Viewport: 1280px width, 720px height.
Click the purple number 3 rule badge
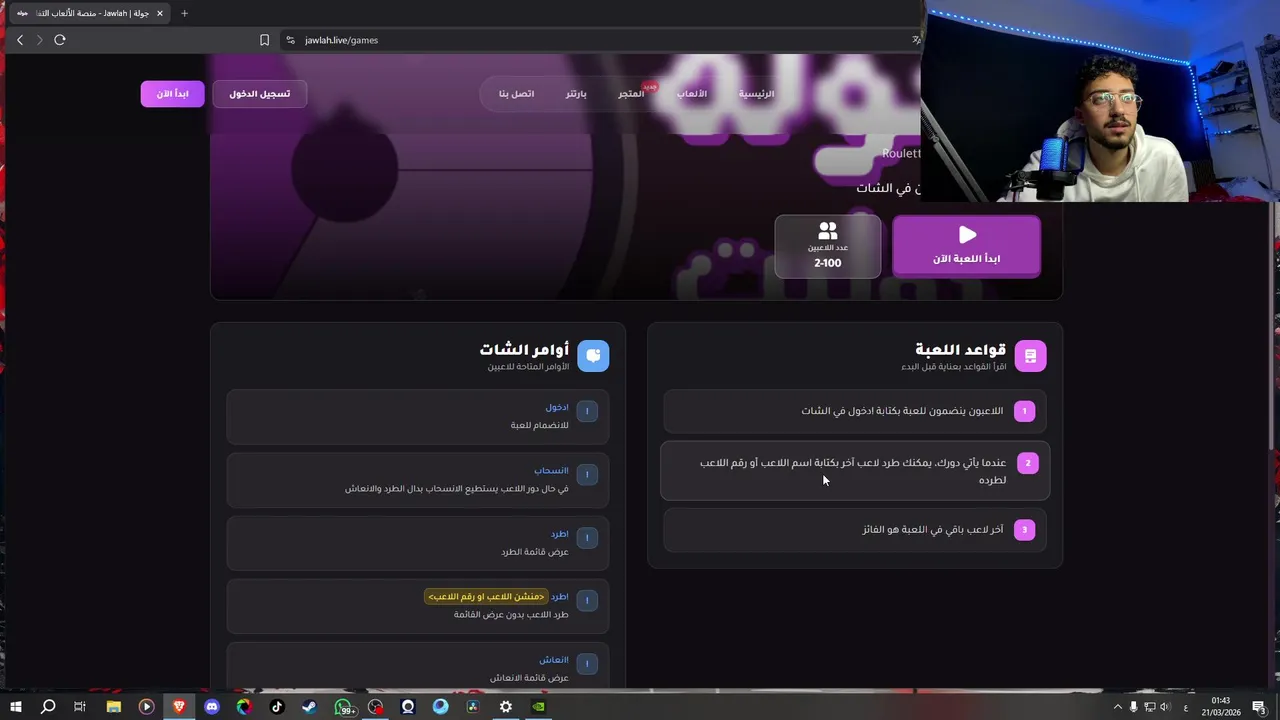tap(1024, 530)
